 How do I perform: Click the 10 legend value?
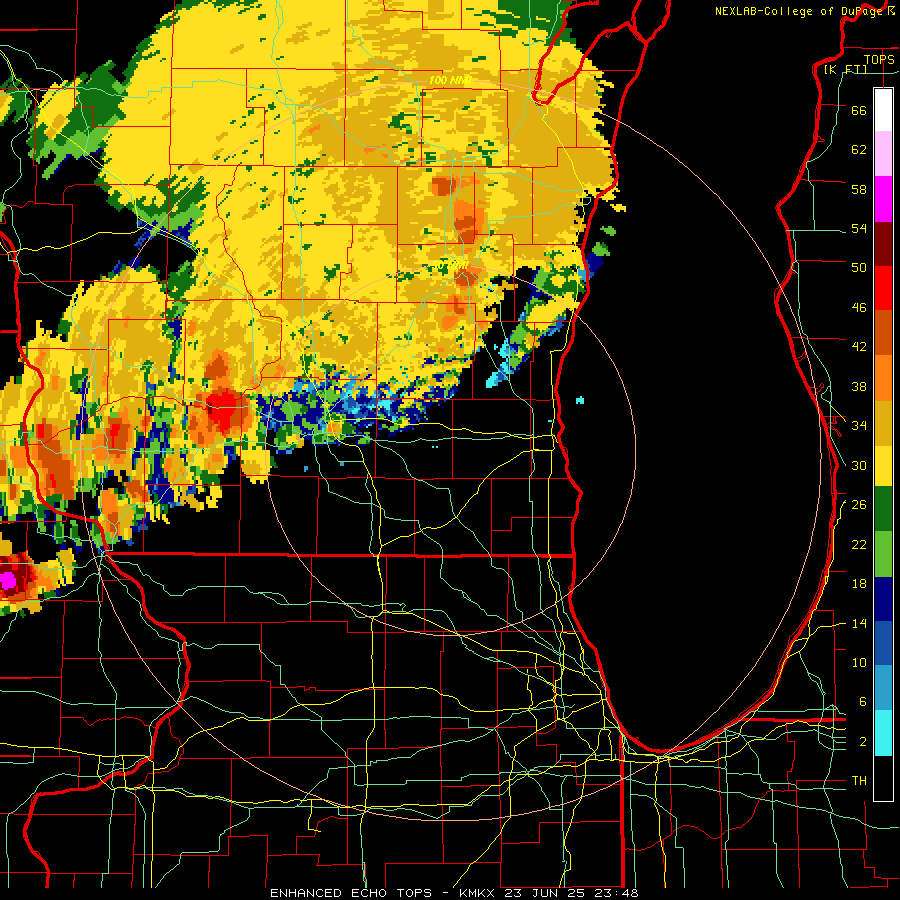859,663
